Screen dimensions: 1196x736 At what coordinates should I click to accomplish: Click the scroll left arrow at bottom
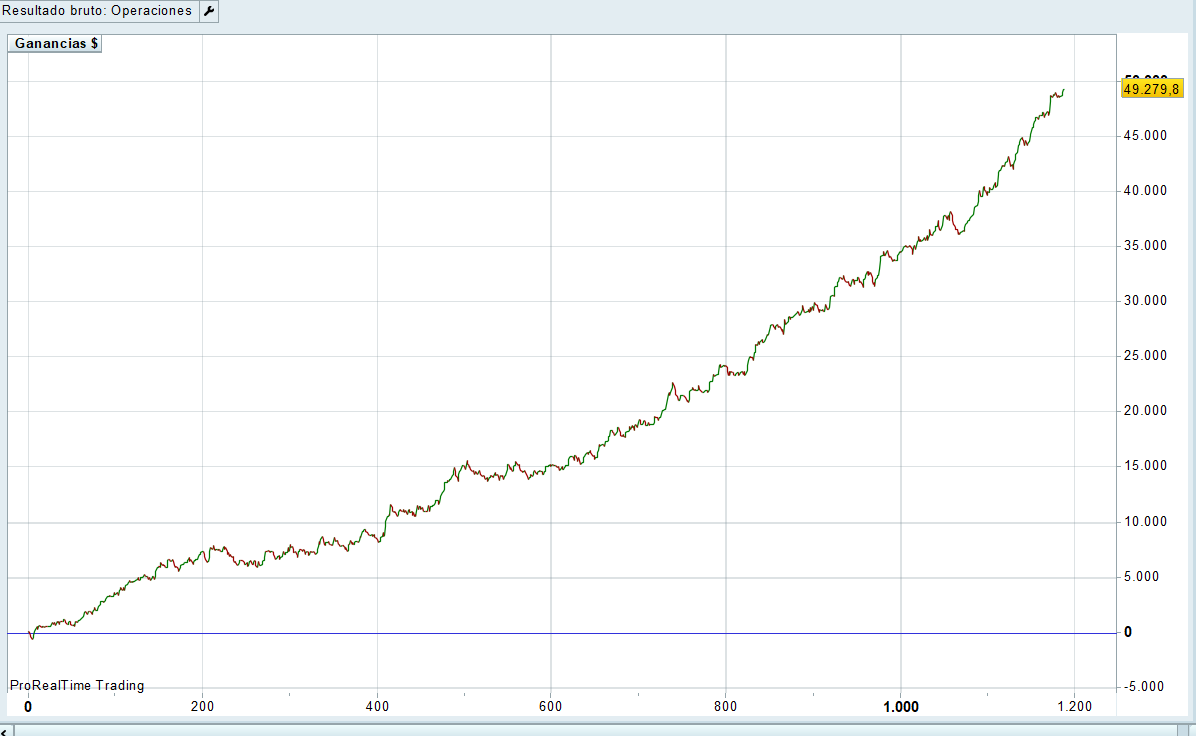coord(6,731)
